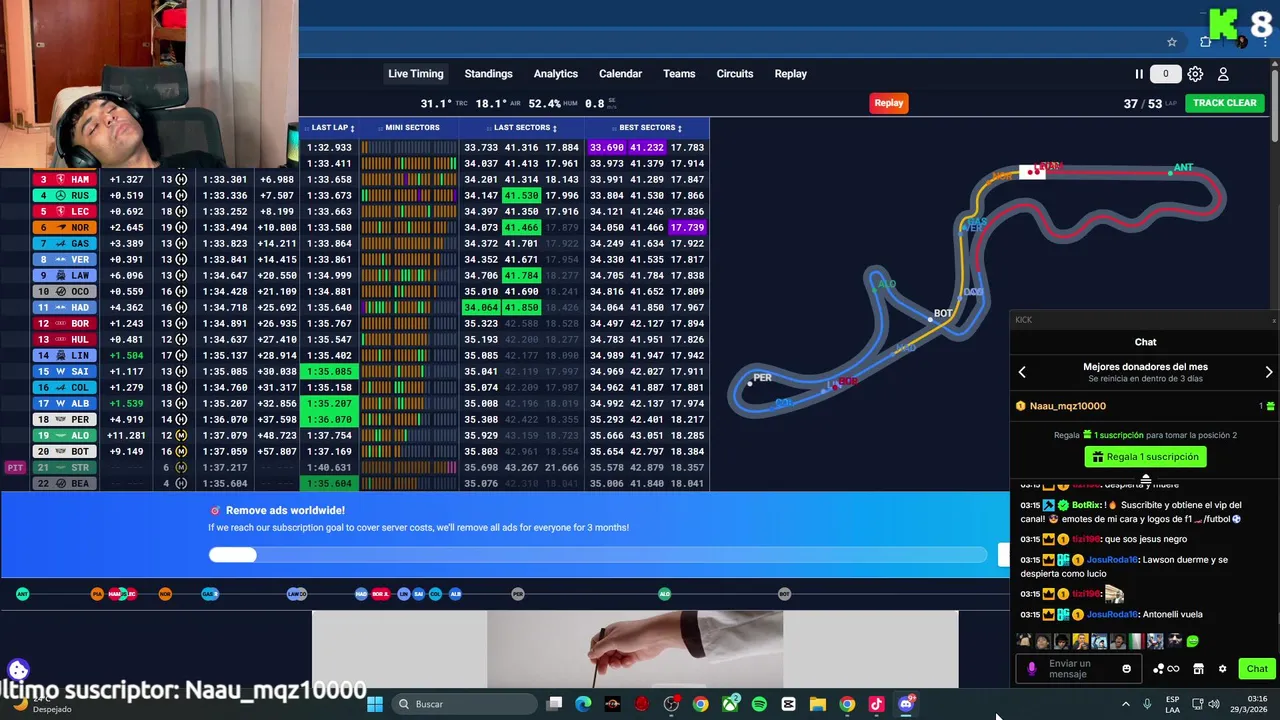Open Spotify from the taskbar
This screenshot has height=720, width=1280.
759,704
